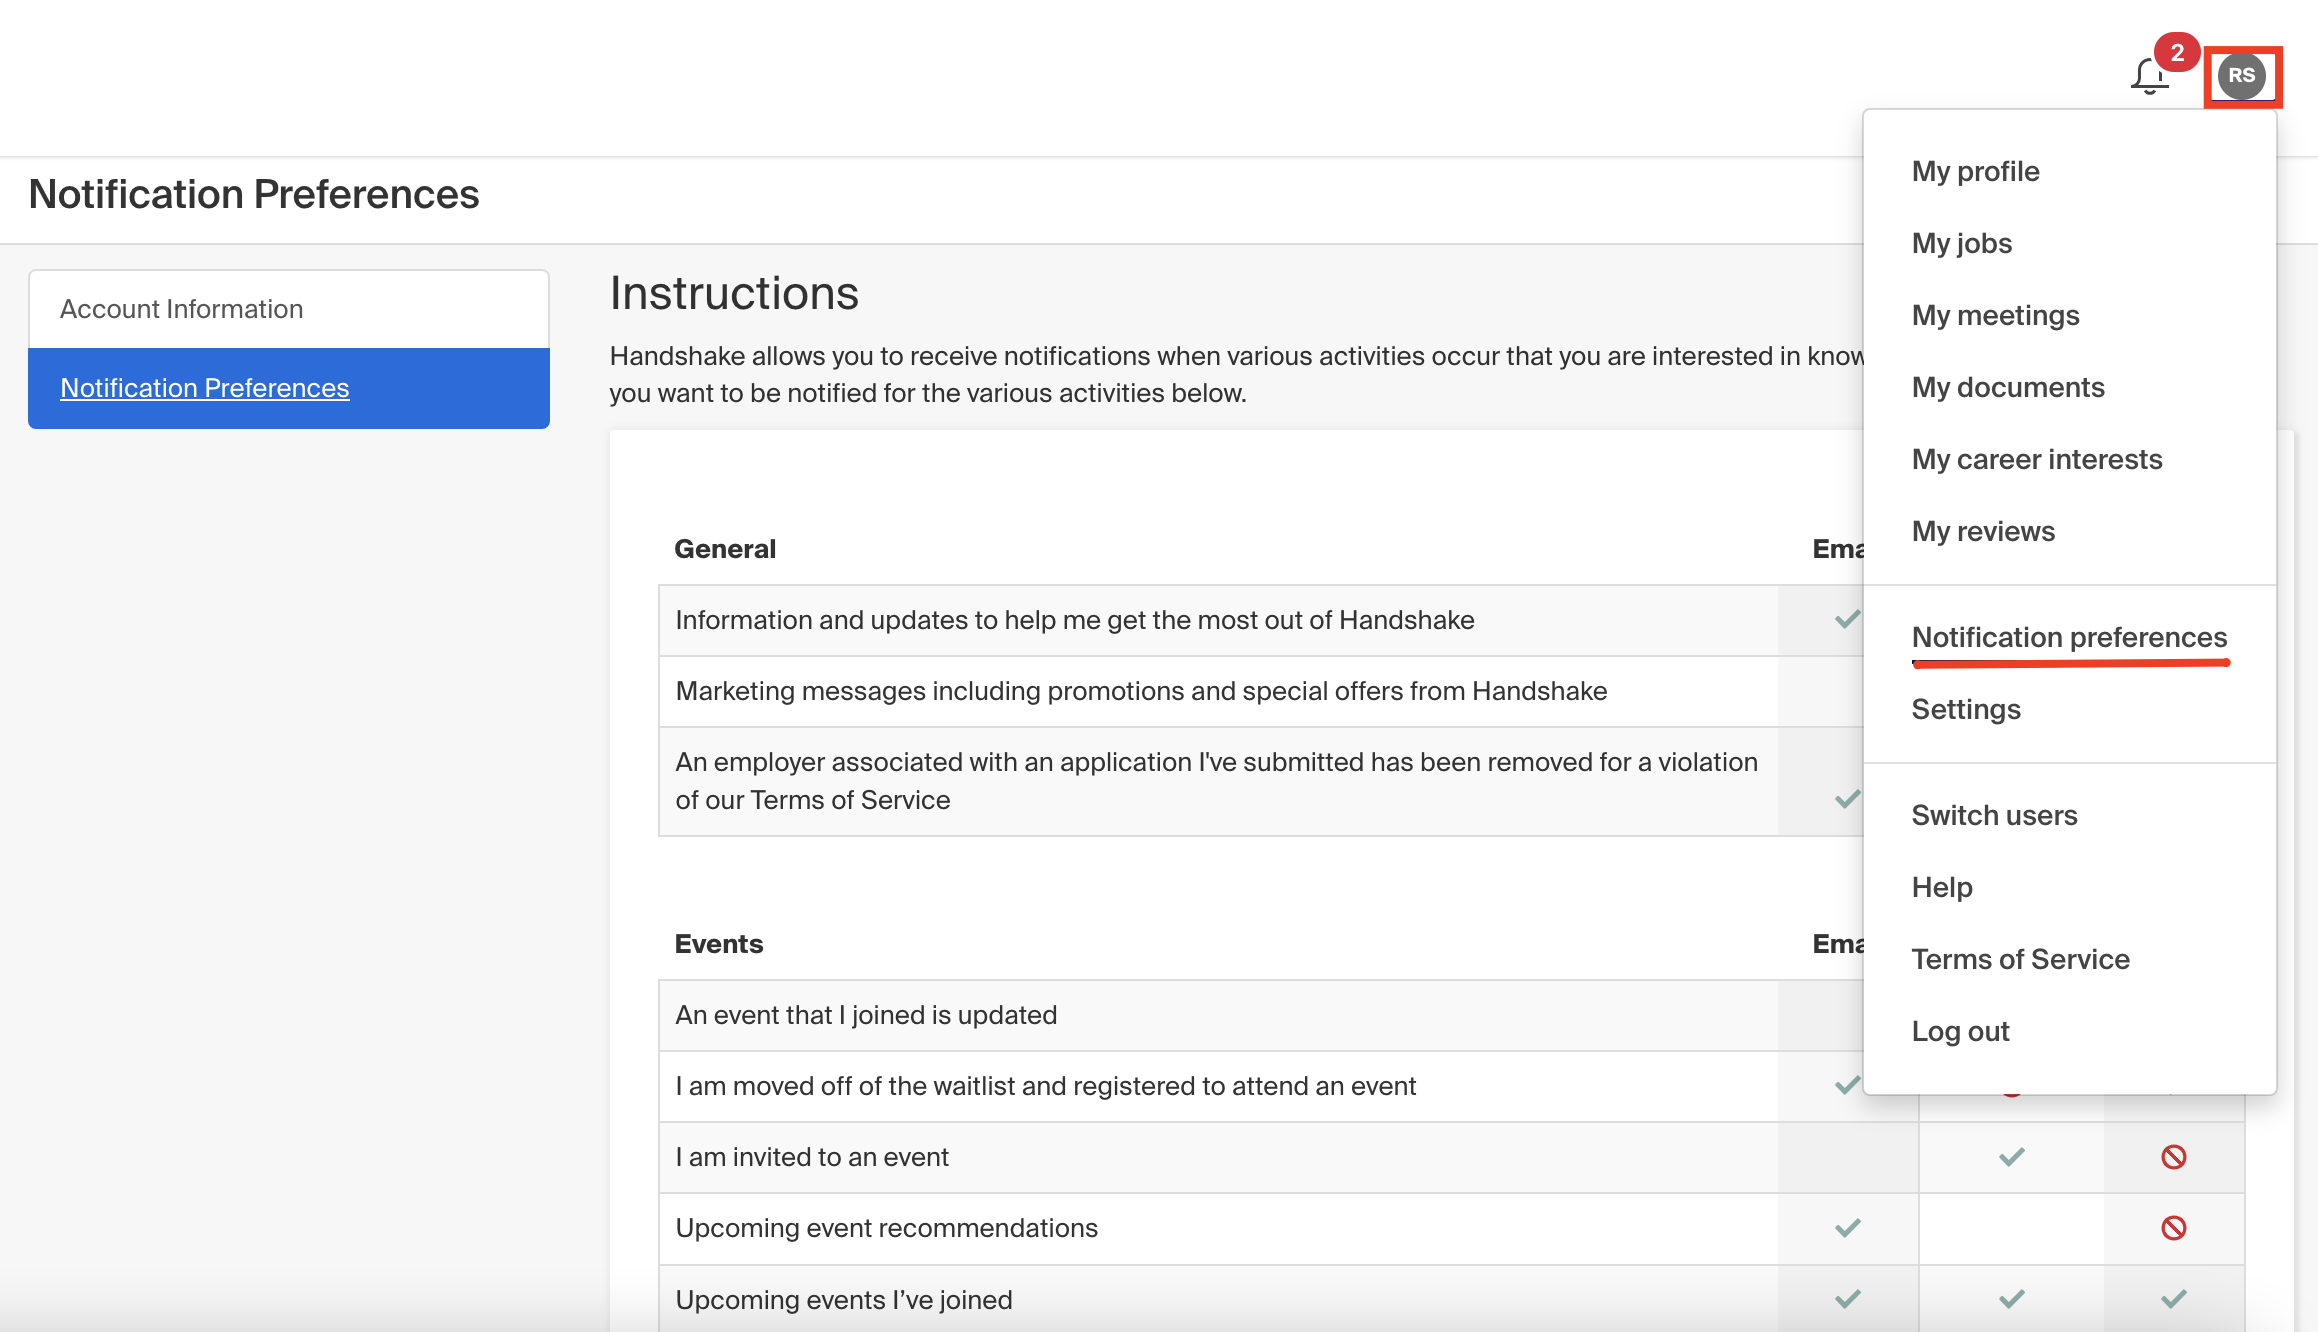Image resolution: width=2318 pixels, height=1332 pixels.
Task: Open Settings from the account dropdown
Action: point(1966,709)
